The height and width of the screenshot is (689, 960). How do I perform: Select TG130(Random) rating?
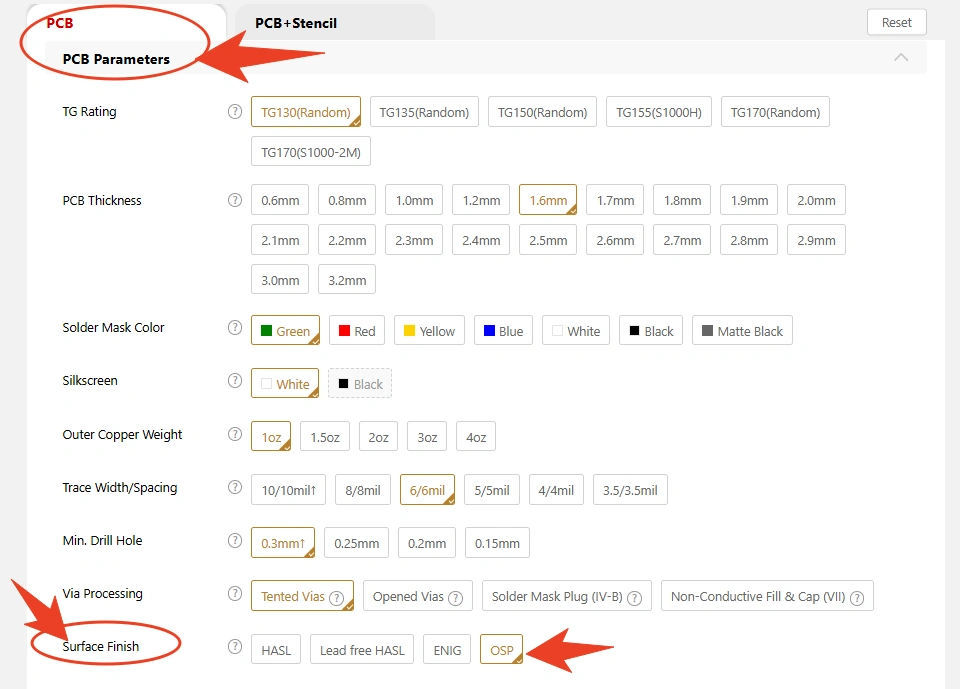(306, 112)
